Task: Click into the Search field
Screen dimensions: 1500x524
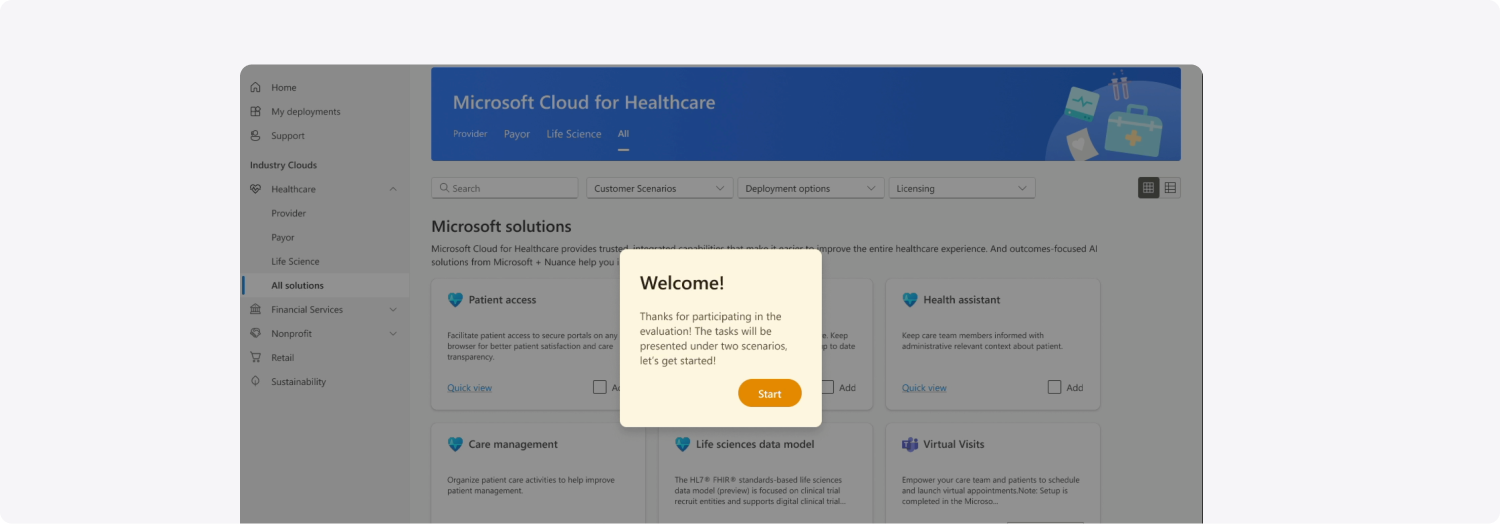Action: point(505,188)
